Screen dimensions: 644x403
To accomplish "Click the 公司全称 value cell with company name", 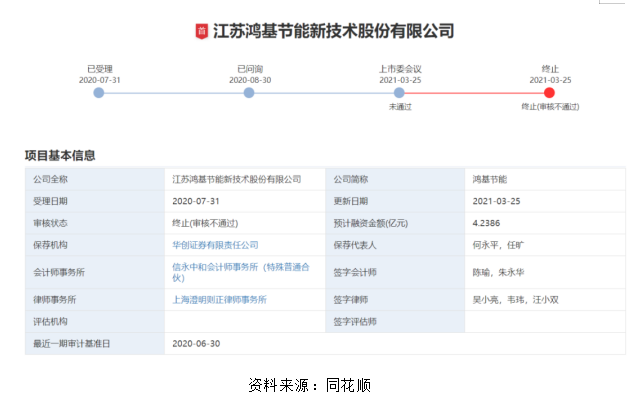I will click(x=245, y=180).
